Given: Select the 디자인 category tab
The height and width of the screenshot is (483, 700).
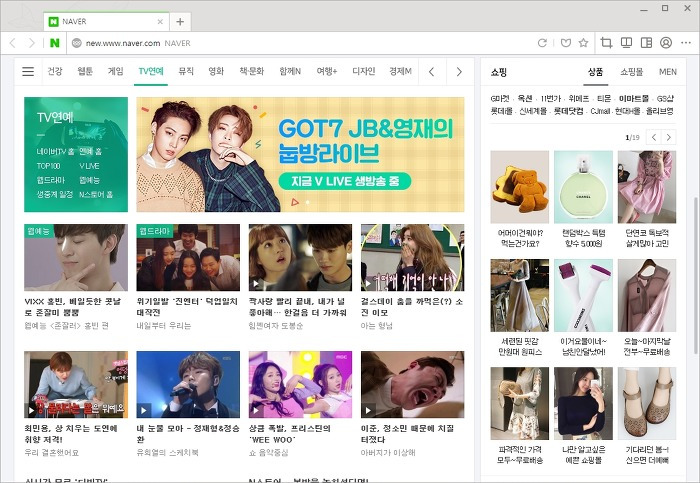Looking at the screenshot, I should coord(363,71).
